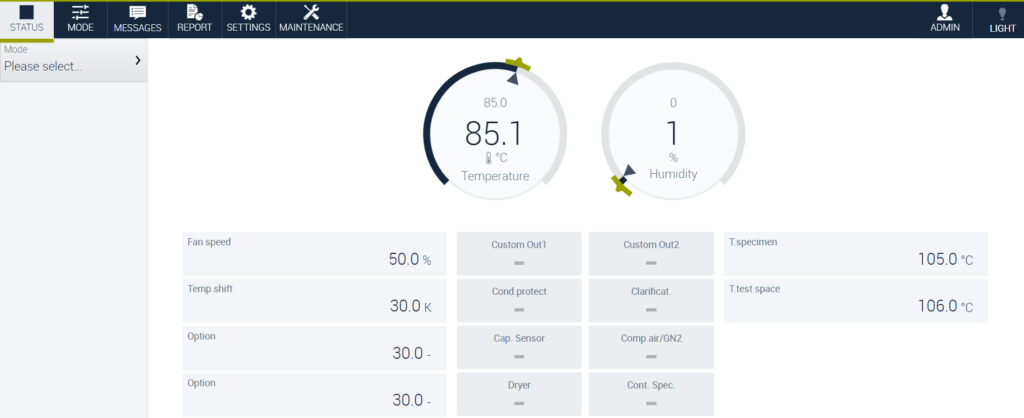
Task: Open the Maintenance tools icon
Action: point(310,13)
